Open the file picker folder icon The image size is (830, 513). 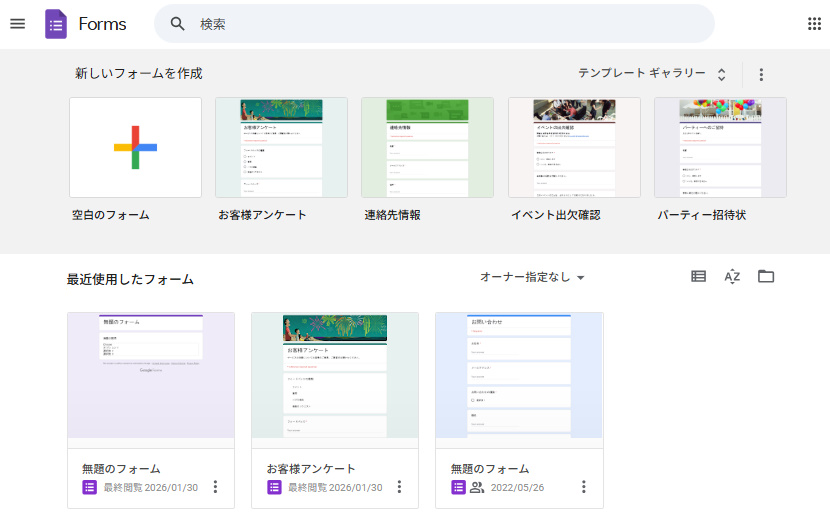click(766, 277)
